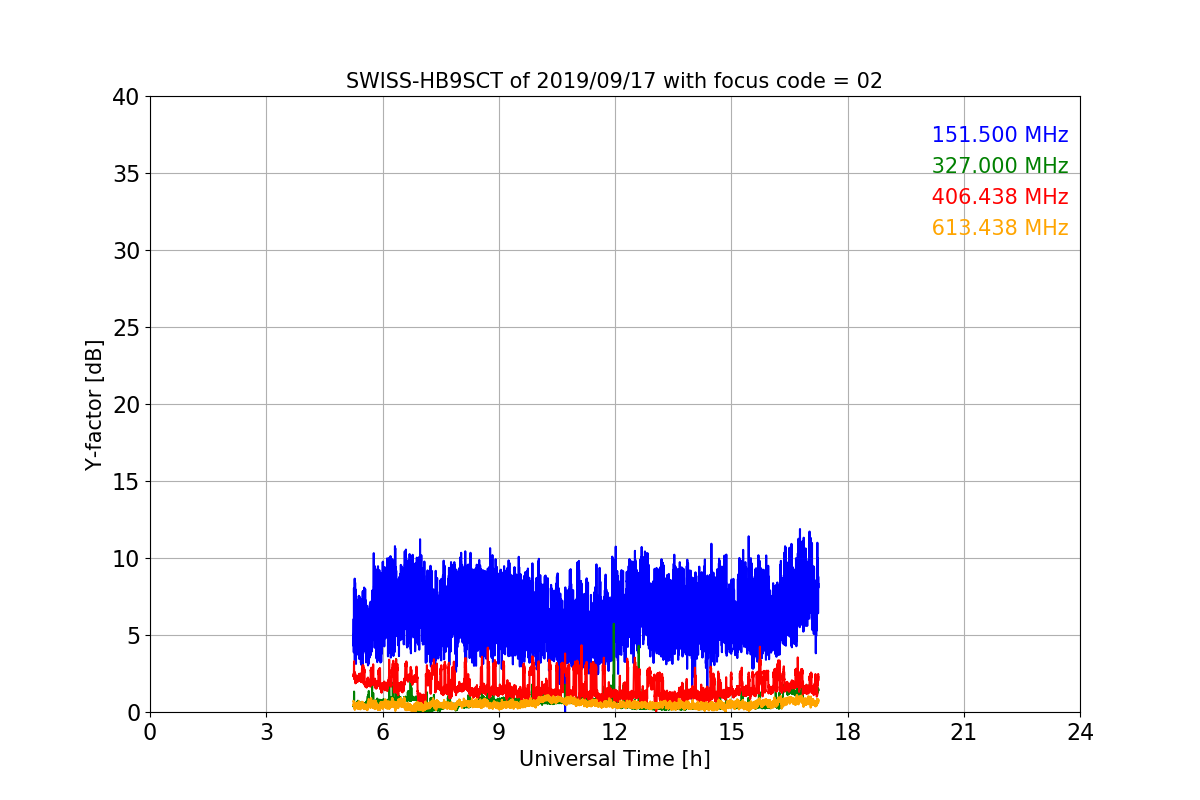Select the 151.500 MHz legend label
Image resolution: width=1200 pixels, height=800 pixels.
(1000, 135)
